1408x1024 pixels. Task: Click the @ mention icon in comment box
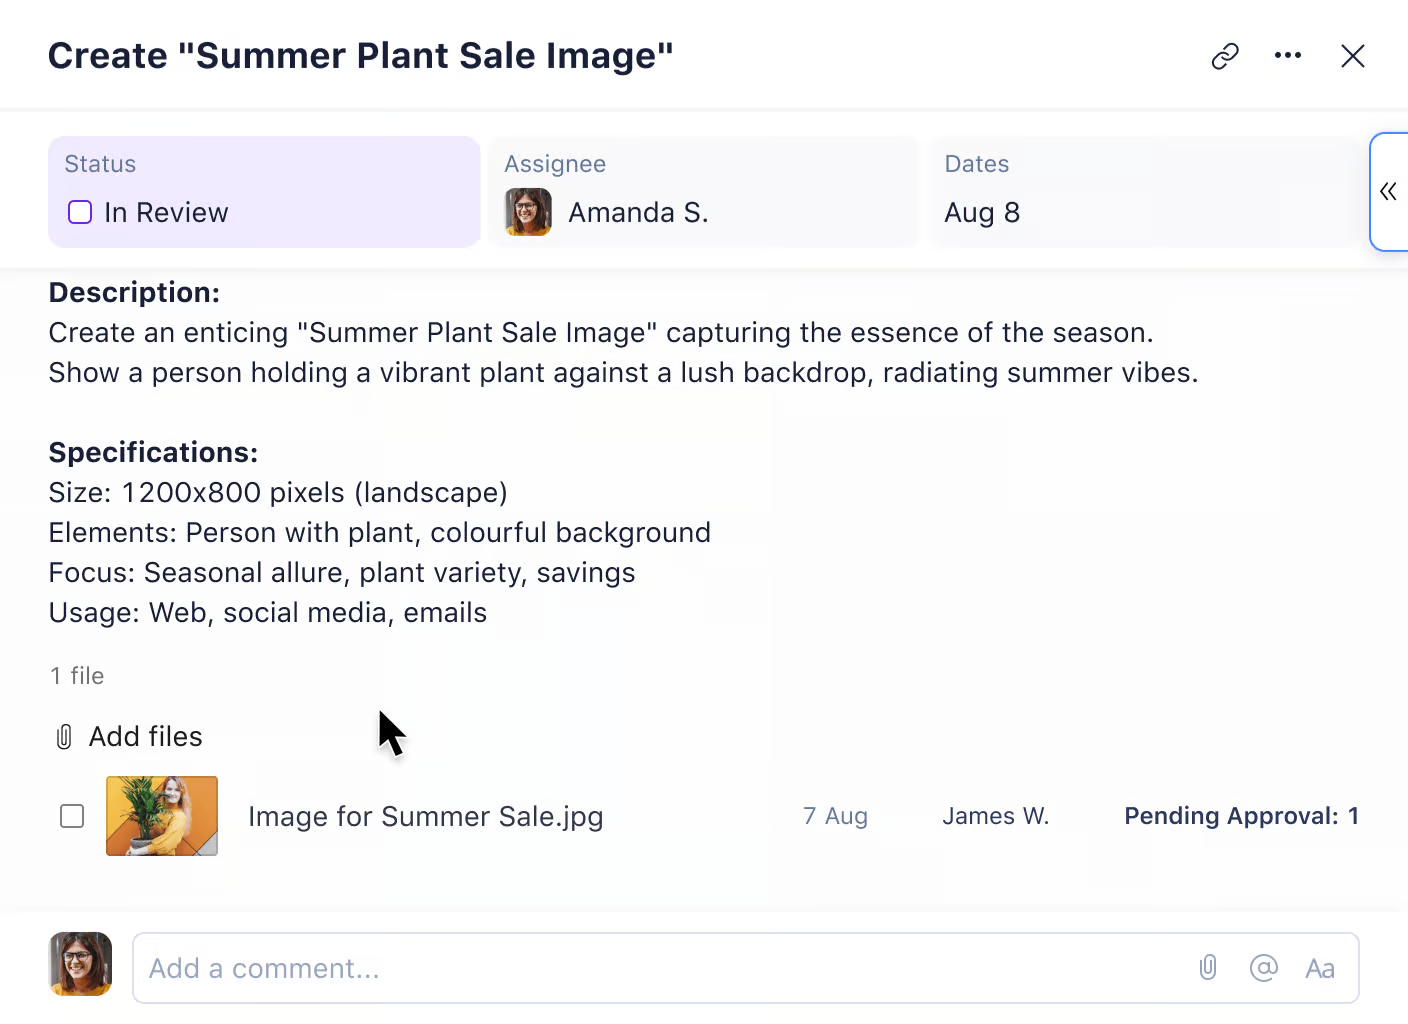point(1264,968)
